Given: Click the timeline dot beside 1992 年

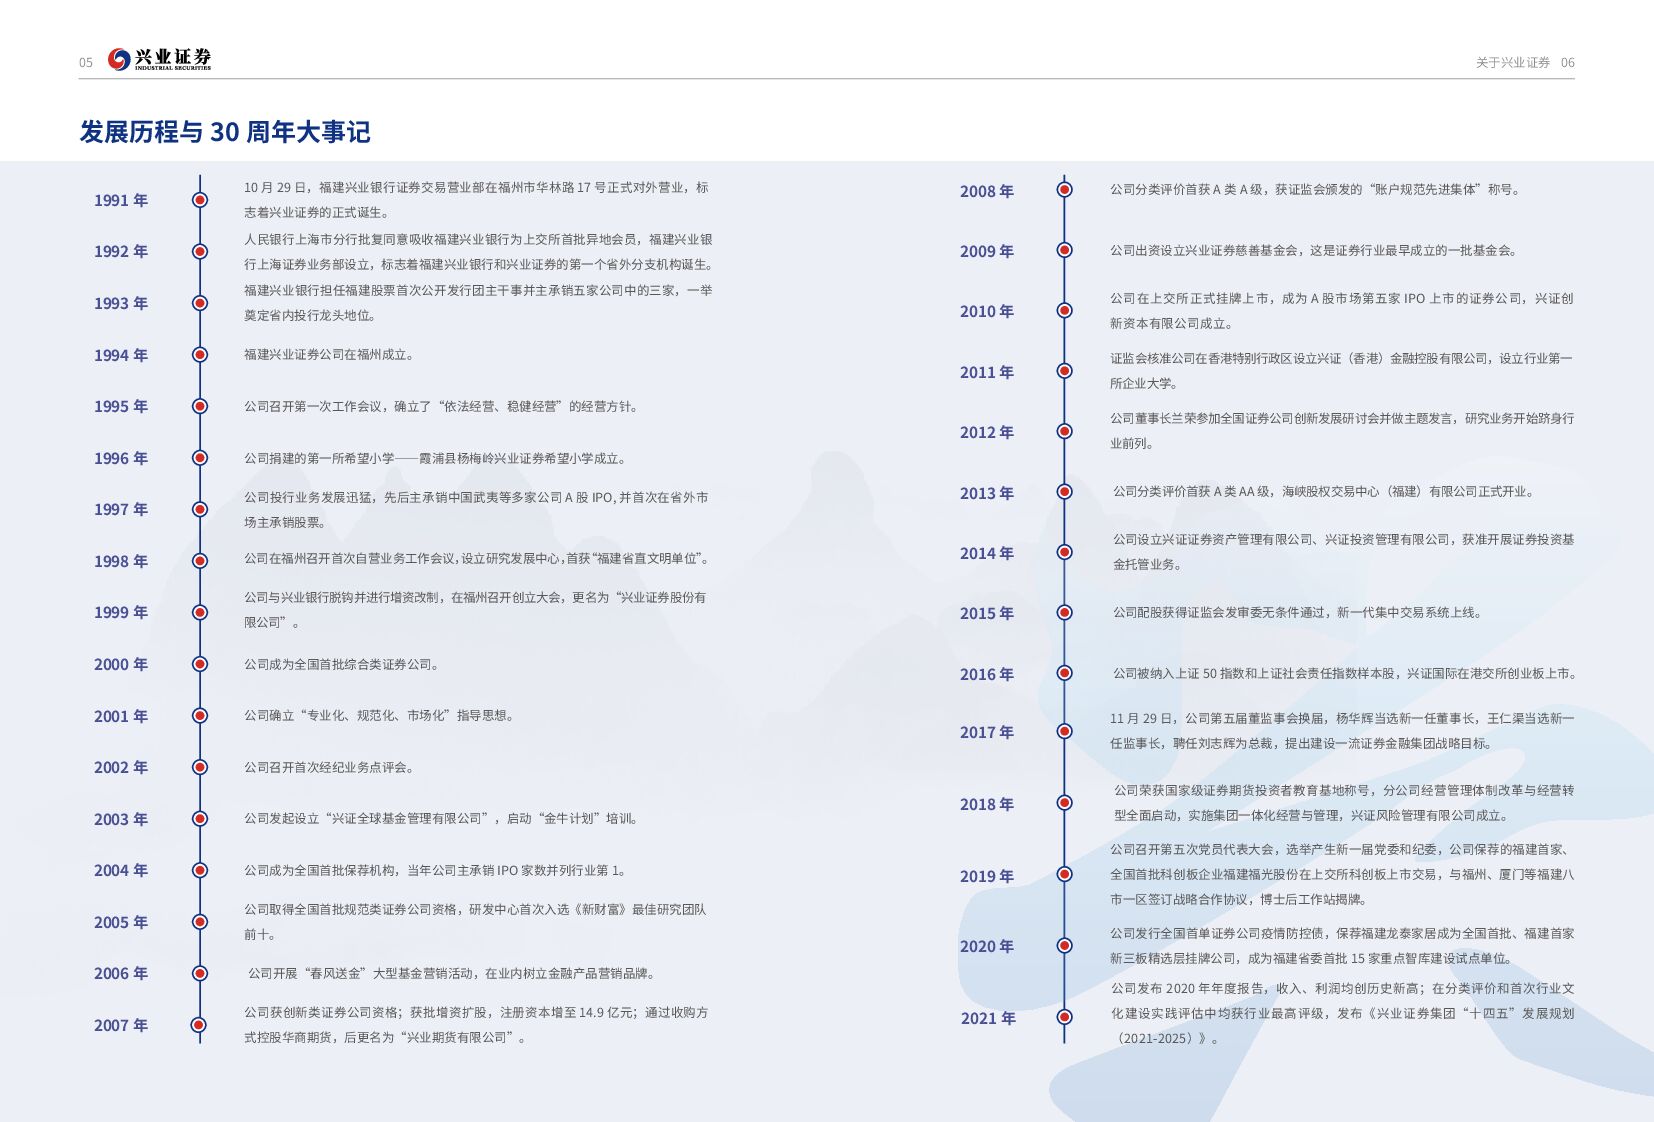Looking at the screenshot, I should (x=200, y=251).
